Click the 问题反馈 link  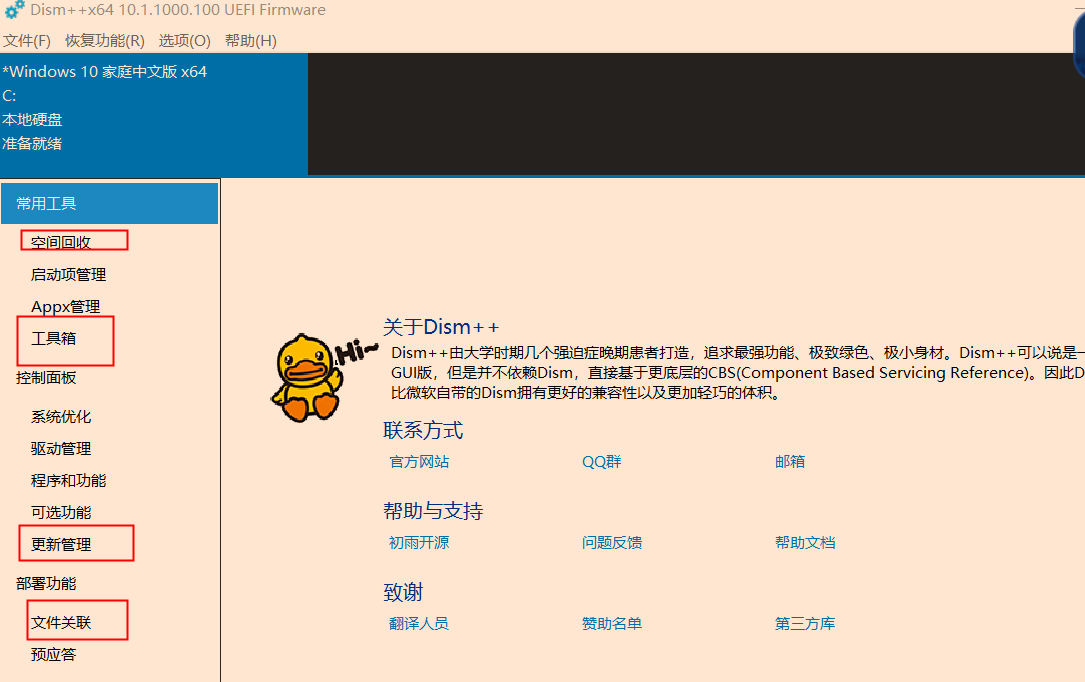point(612,542)
